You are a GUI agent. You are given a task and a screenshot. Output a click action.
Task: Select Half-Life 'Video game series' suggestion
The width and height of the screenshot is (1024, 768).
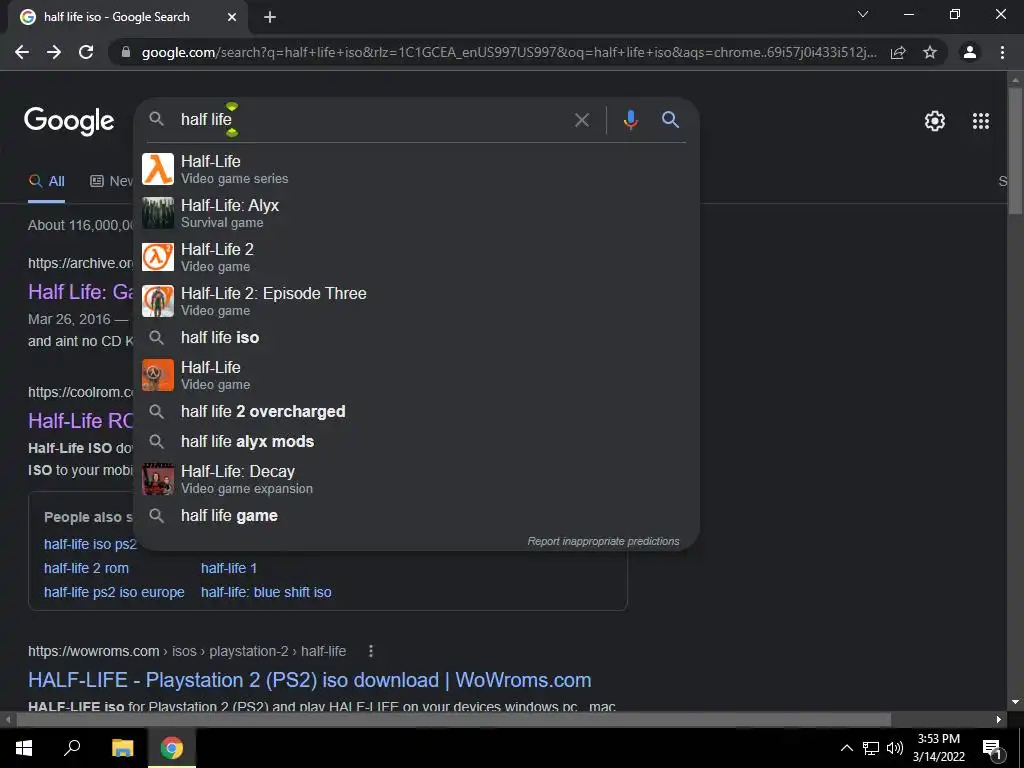pos(416,169)
